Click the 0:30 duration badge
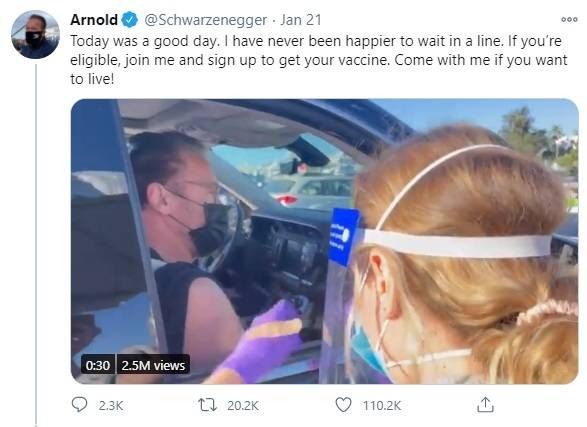The image size is (587, 427). [98, 365]
